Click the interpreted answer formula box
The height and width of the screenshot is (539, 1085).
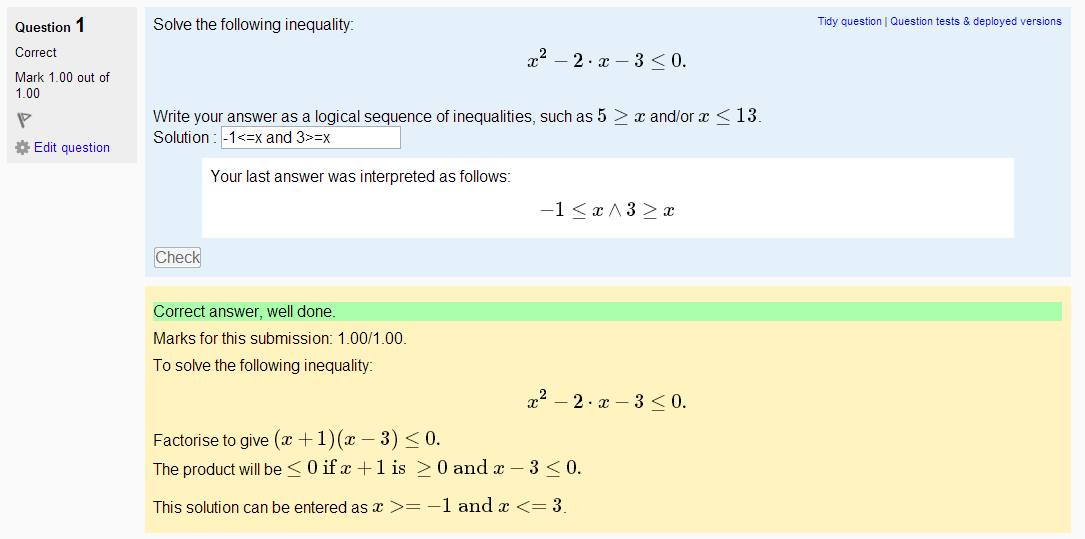click(x=608, y=198)
